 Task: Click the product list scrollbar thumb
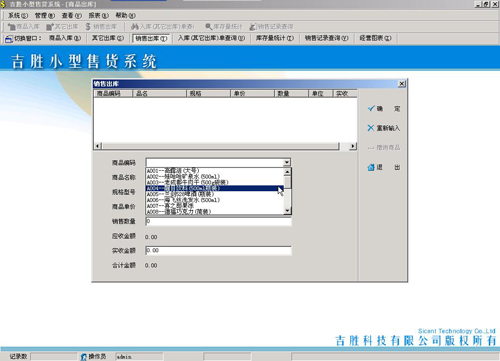tap(287, 182)
